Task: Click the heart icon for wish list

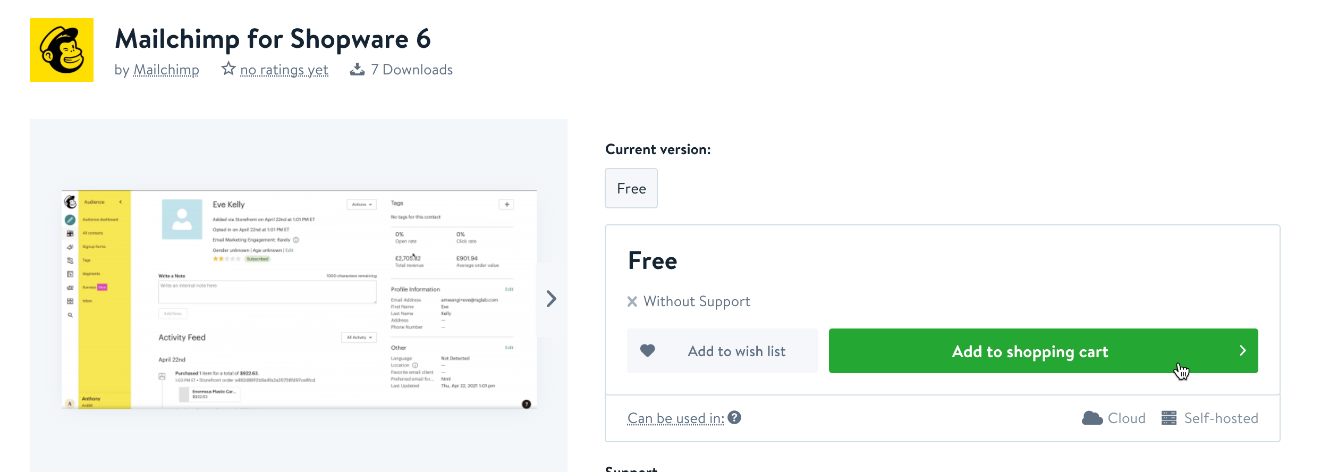Action: pyautogui.click(x=647, y=351)
